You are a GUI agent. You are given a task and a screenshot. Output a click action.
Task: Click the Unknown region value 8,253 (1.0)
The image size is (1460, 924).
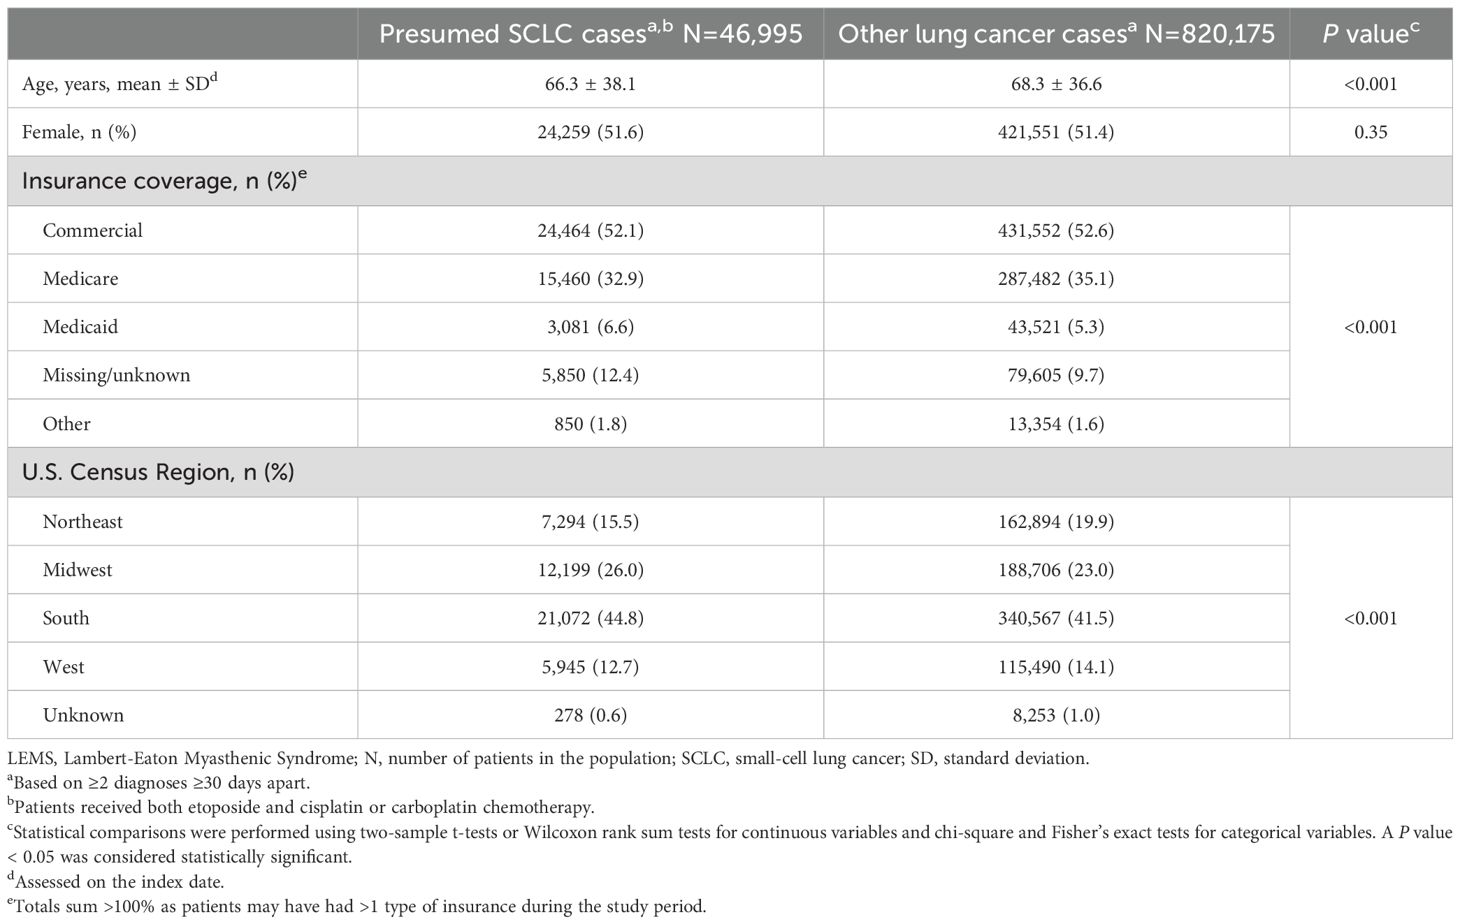click(x=1056, y=715)
